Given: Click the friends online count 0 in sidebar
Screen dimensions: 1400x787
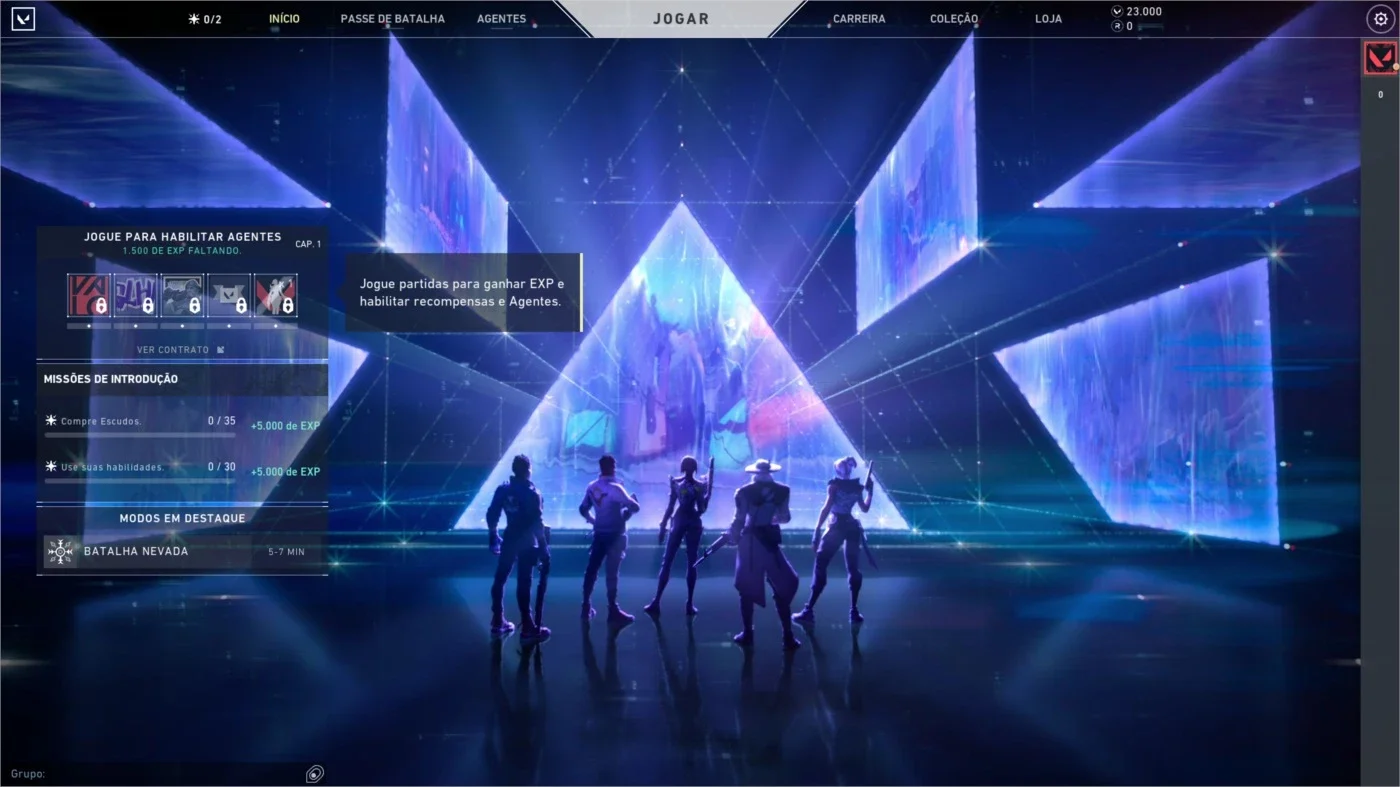Looking at the screenshot, I should point(1381,95).
